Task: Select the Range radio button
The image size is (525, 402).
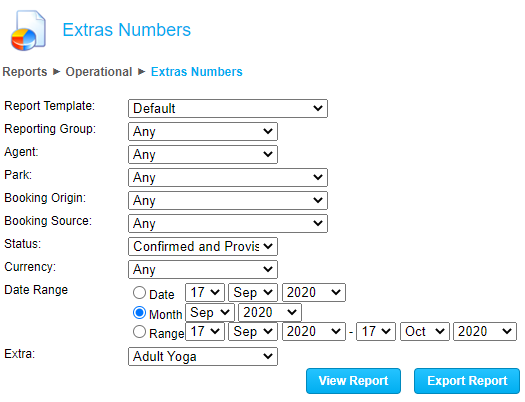Action: pyautogui.click(x=139, y=332)
